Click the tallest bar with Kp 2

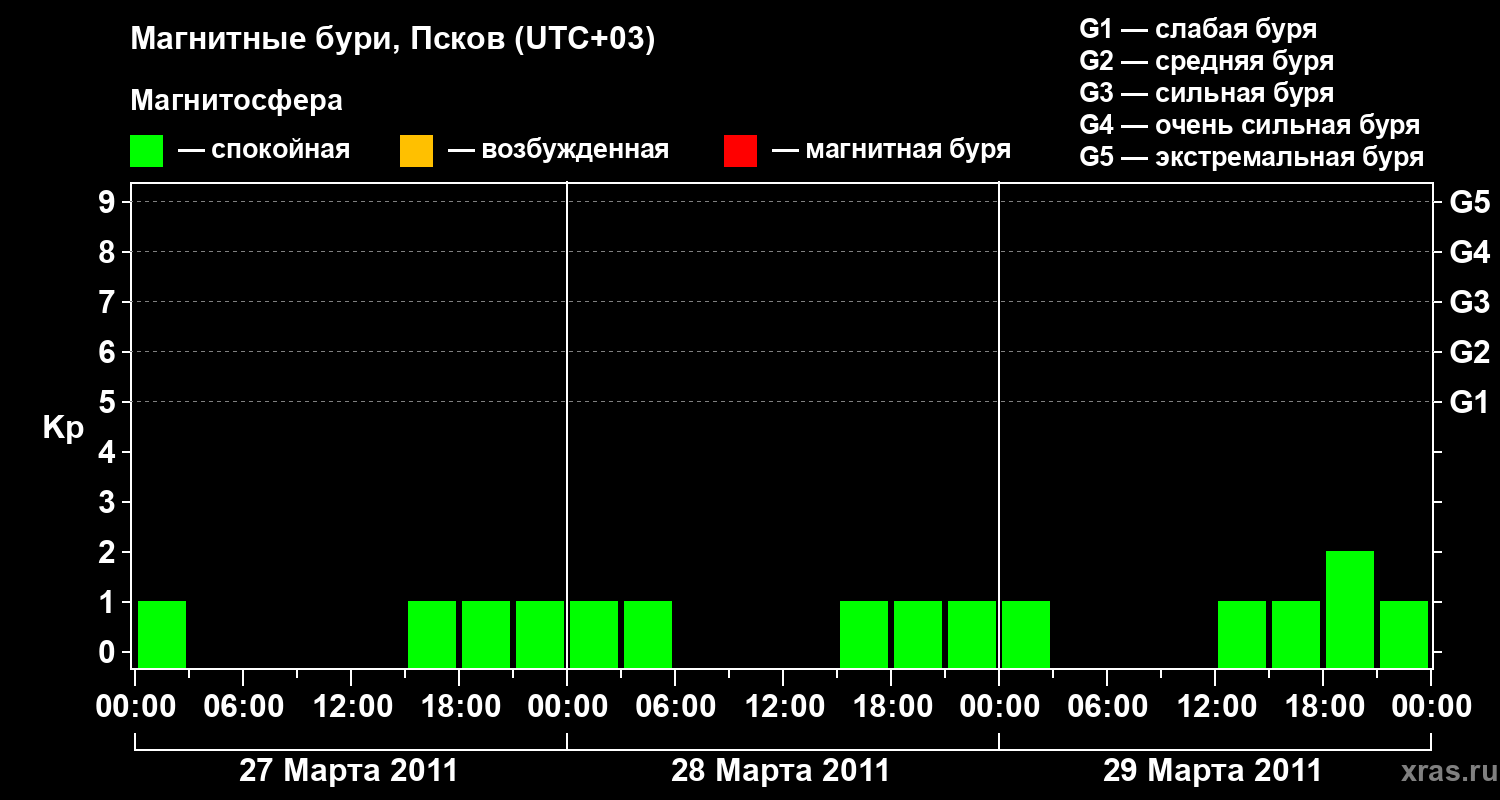[x=1350, y=609]
